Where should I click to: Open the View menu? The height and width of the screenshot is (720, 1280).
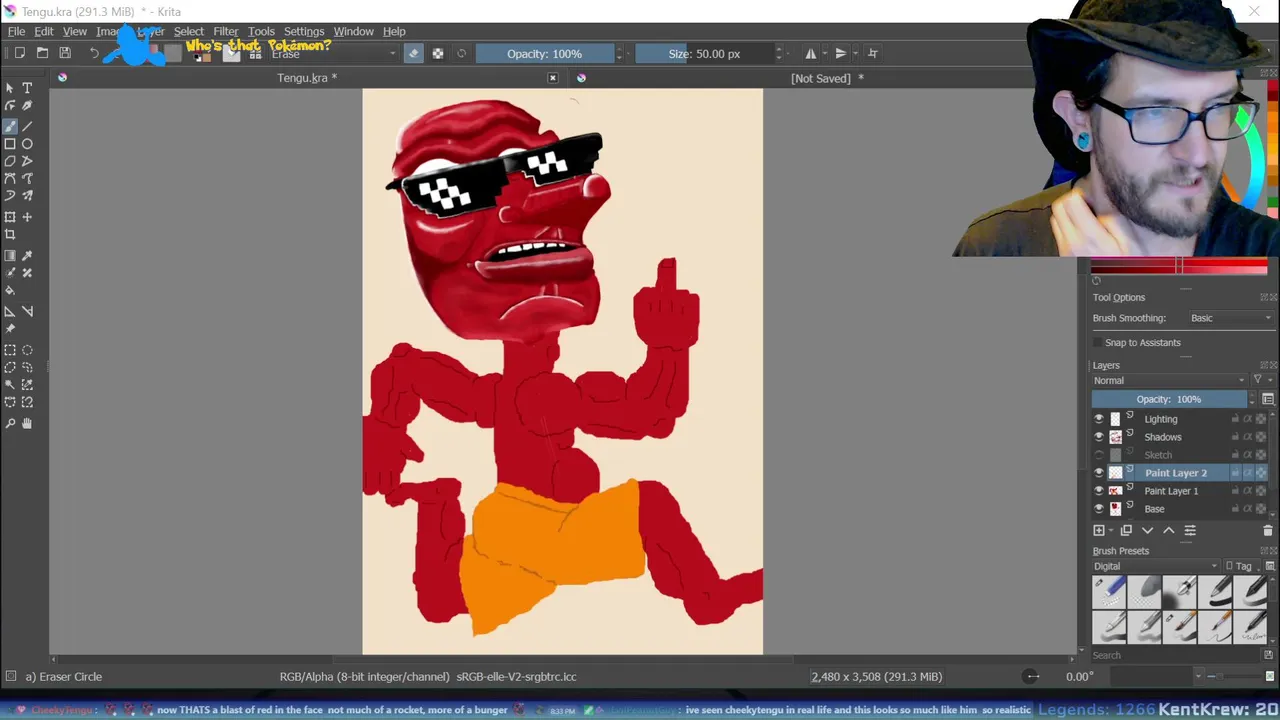pyautogui.click(x=75, y=31)
